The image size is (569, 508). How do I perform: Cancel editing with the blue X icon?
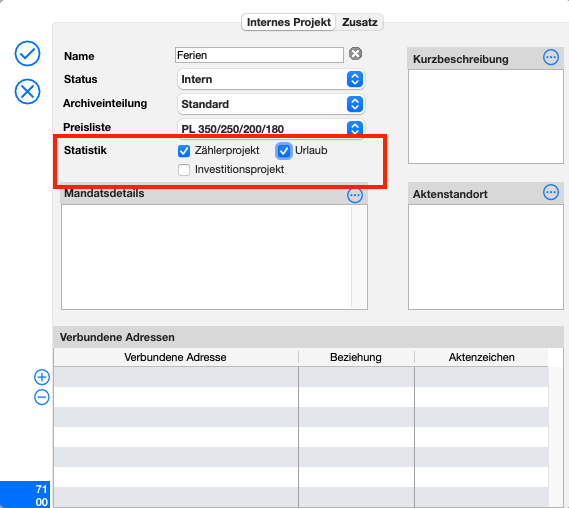click(27, 91)
